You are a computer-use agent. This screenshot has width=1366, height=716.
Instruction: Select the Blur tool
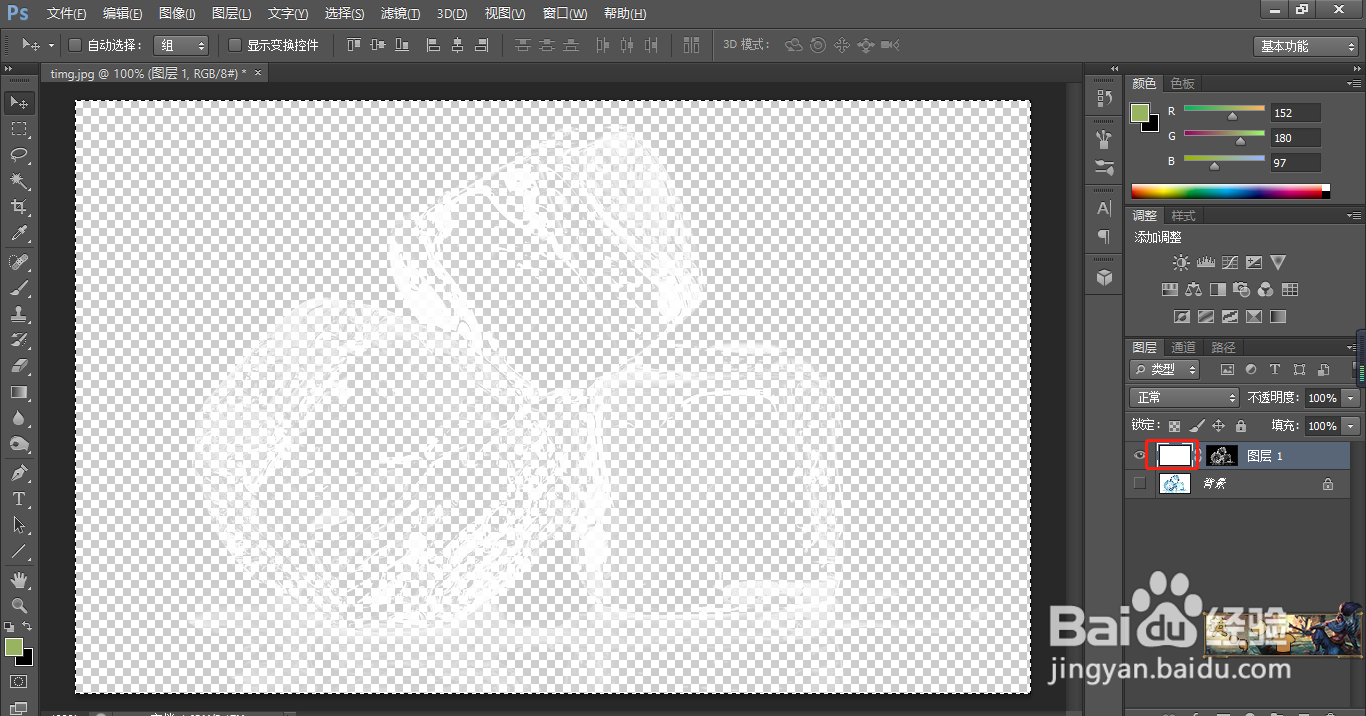(x=19, y=418)
